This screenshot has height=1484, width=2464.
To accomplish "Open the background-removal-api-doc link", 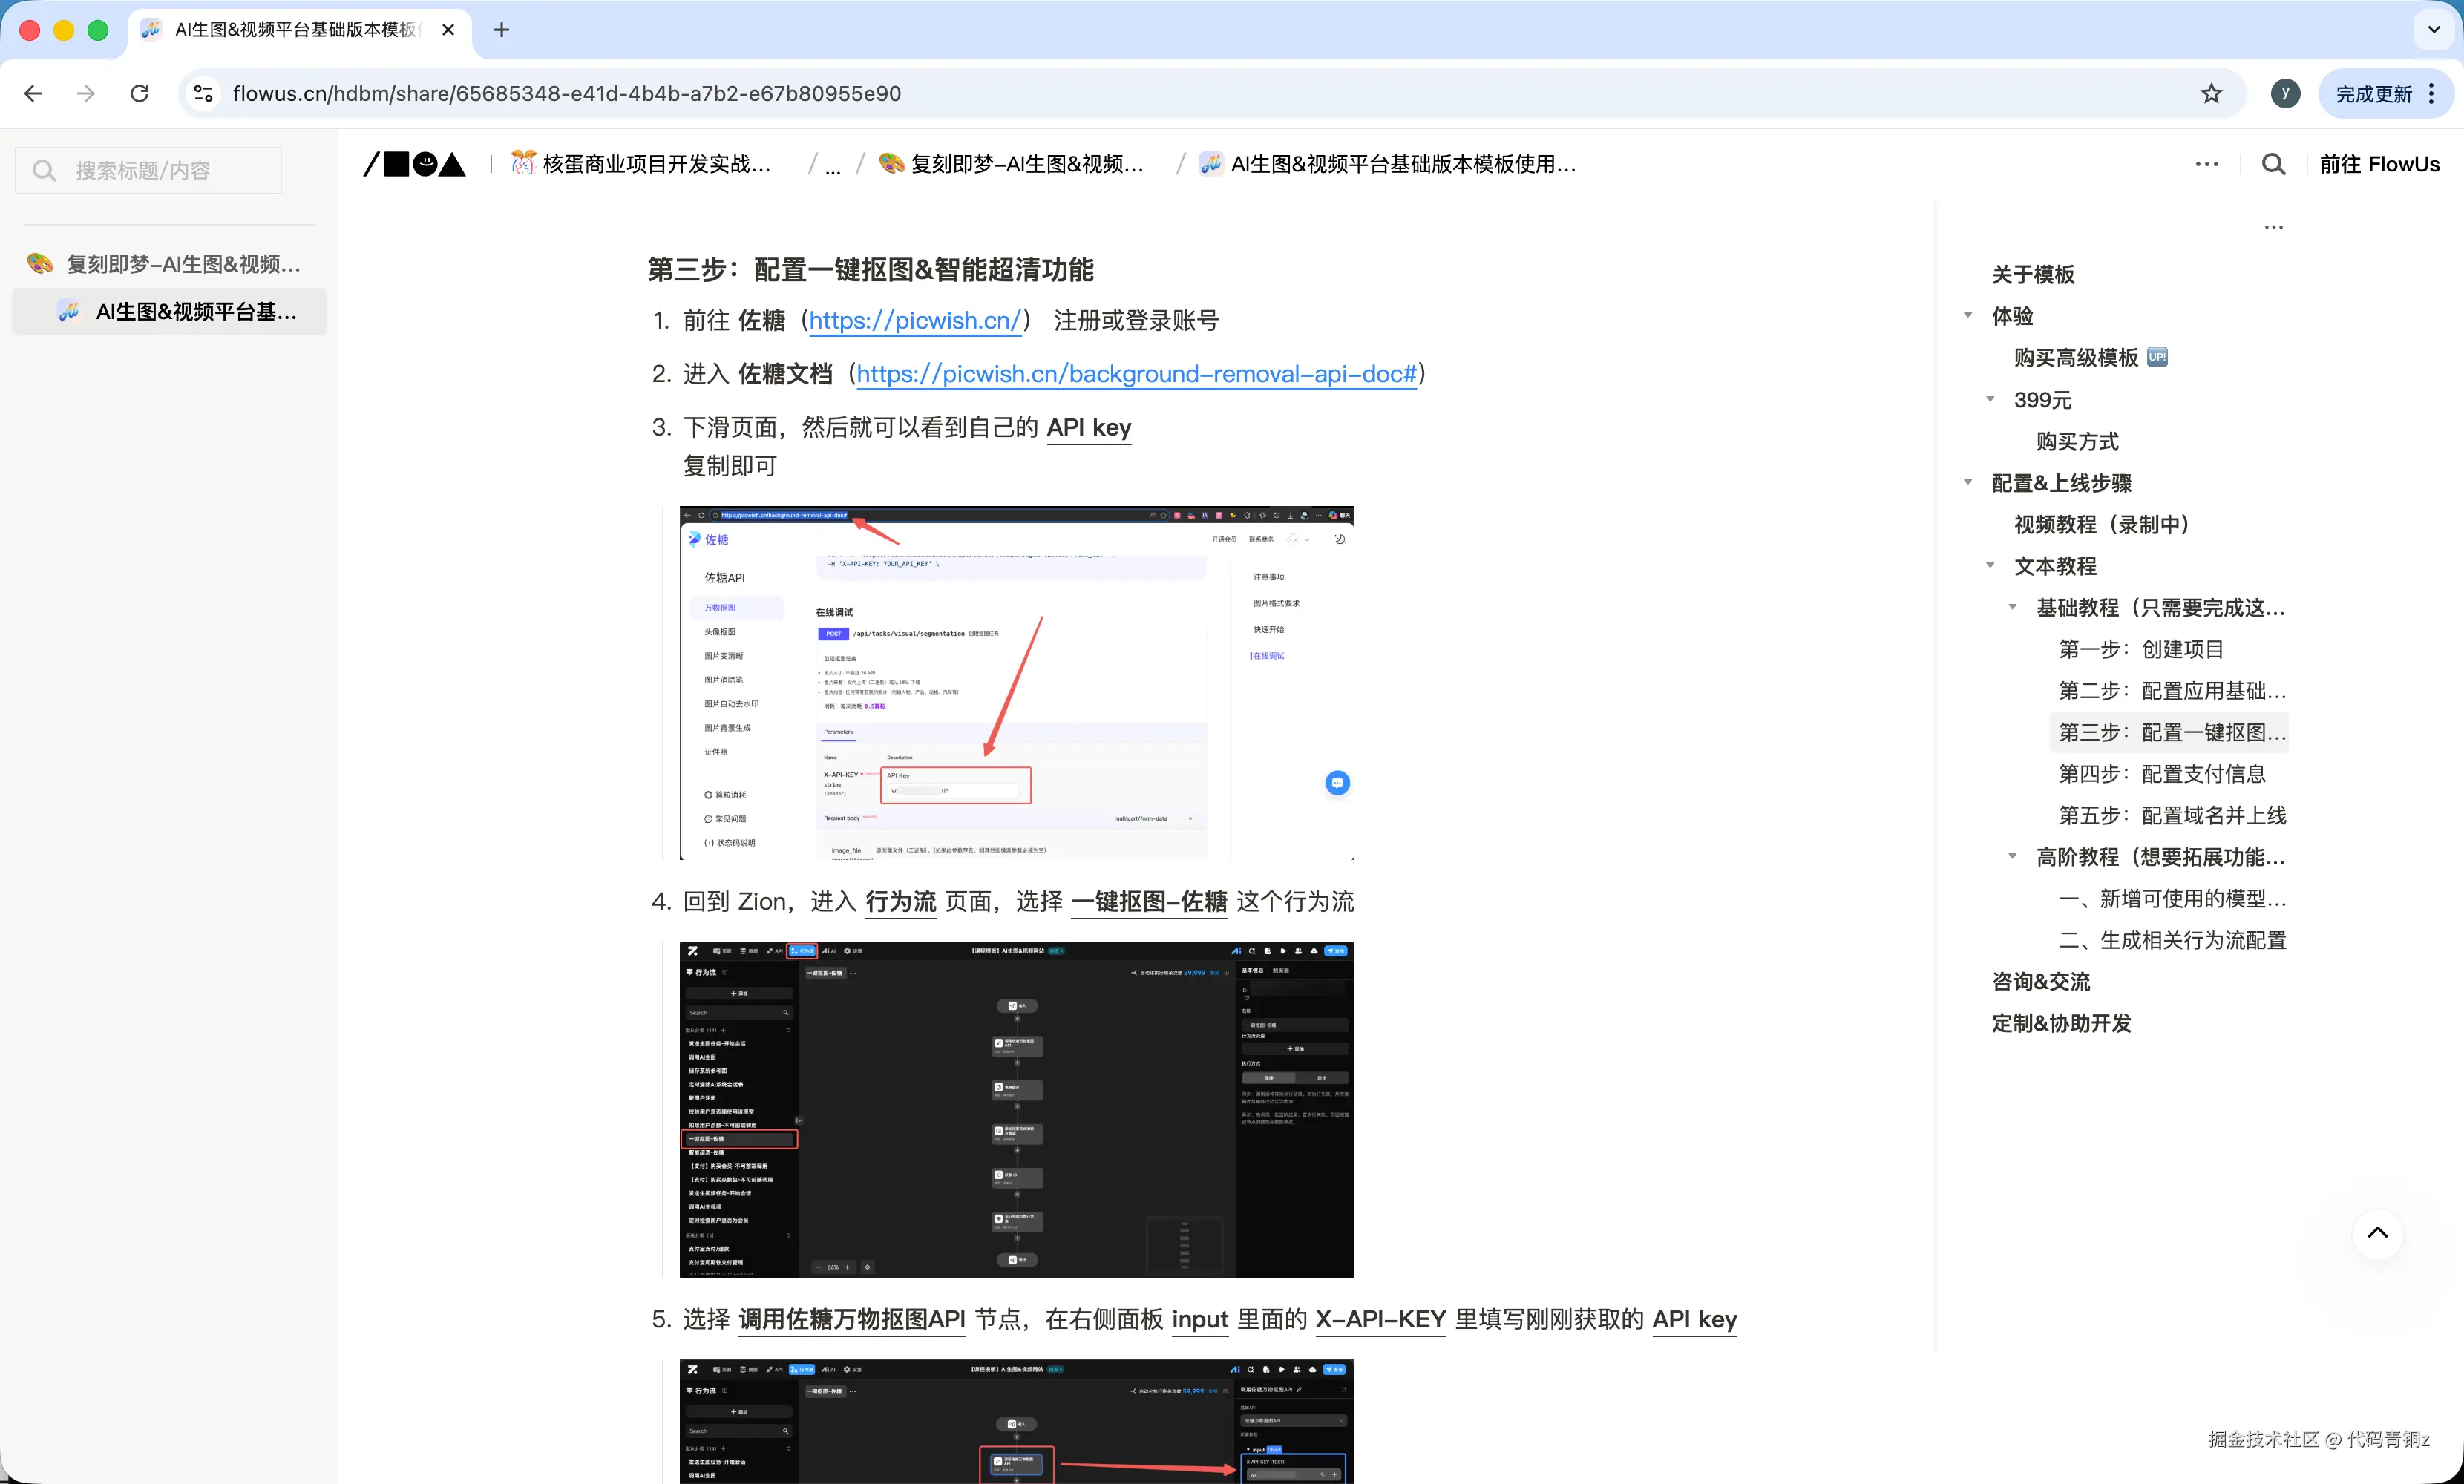I will 1136,374.
